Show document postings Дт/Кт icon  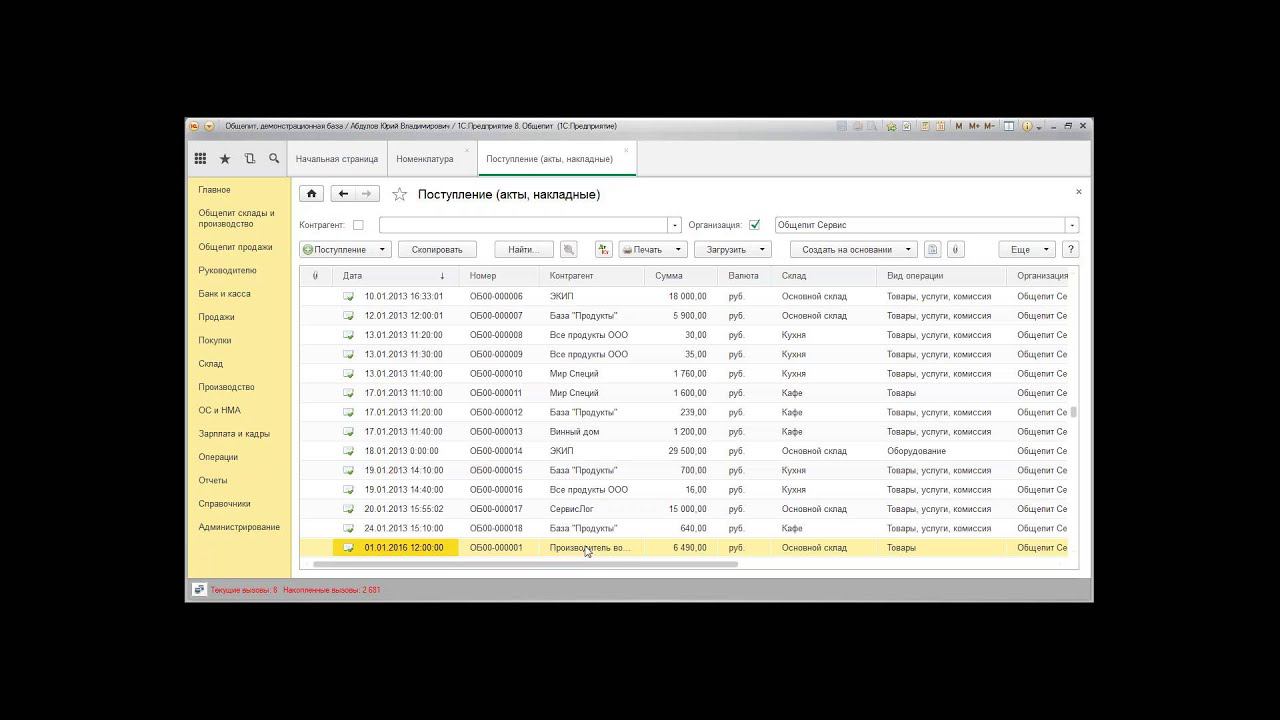pos(603,250)
